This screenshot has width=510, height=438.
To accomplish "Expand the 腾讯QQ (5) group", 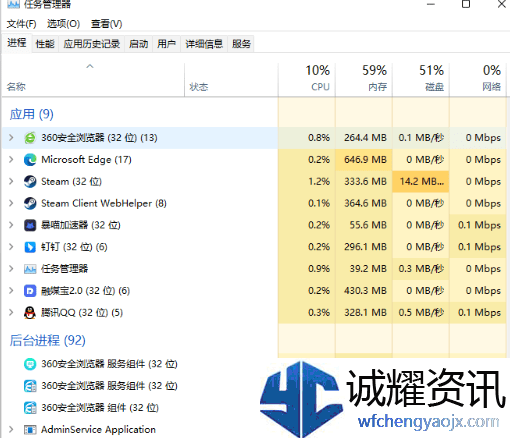I will pos(11,313).
